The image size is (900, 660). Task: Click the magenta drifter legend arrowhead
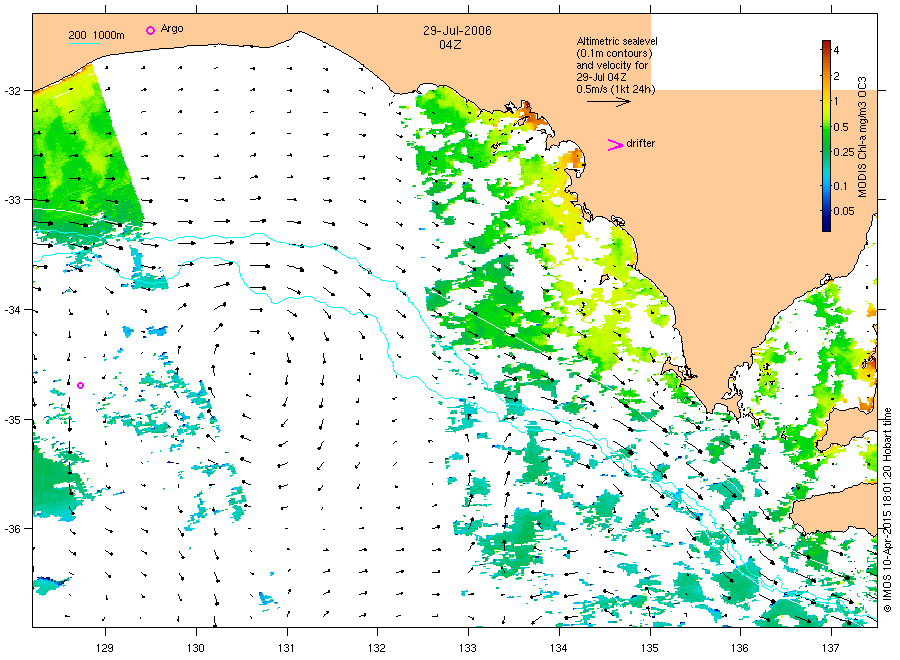[x=615, y=145]
